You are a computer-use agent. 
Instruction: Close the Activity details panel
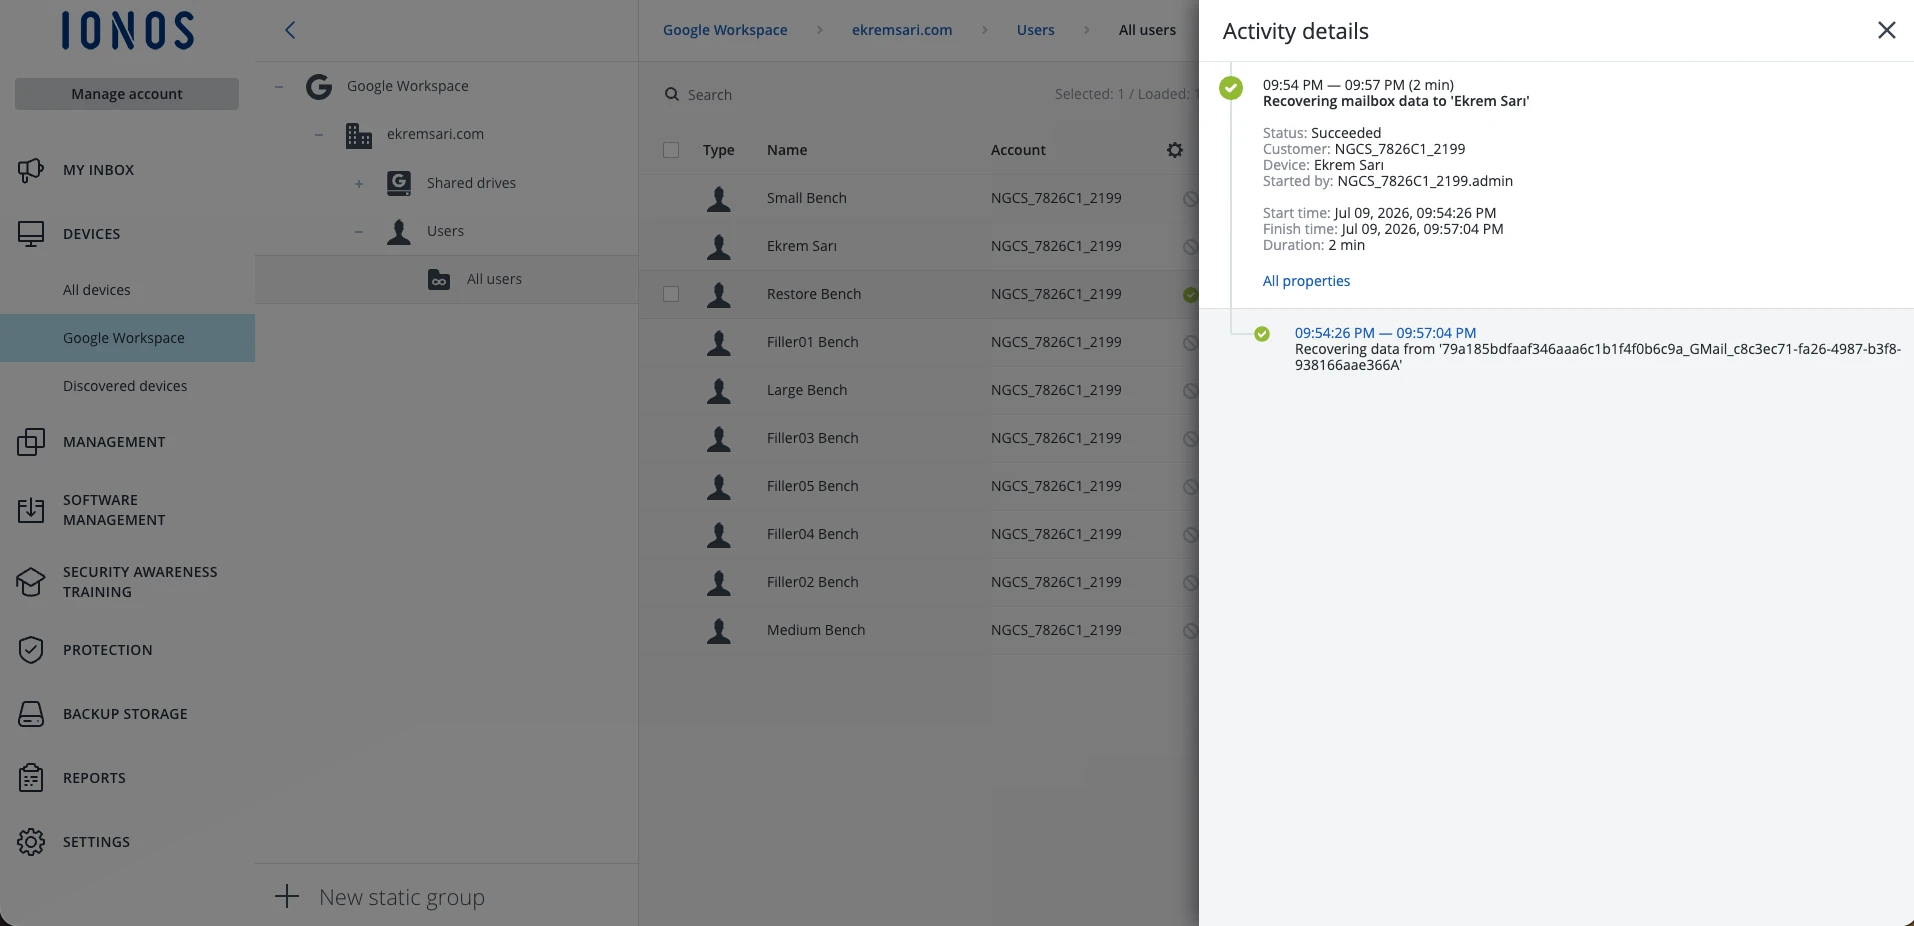1886,30
